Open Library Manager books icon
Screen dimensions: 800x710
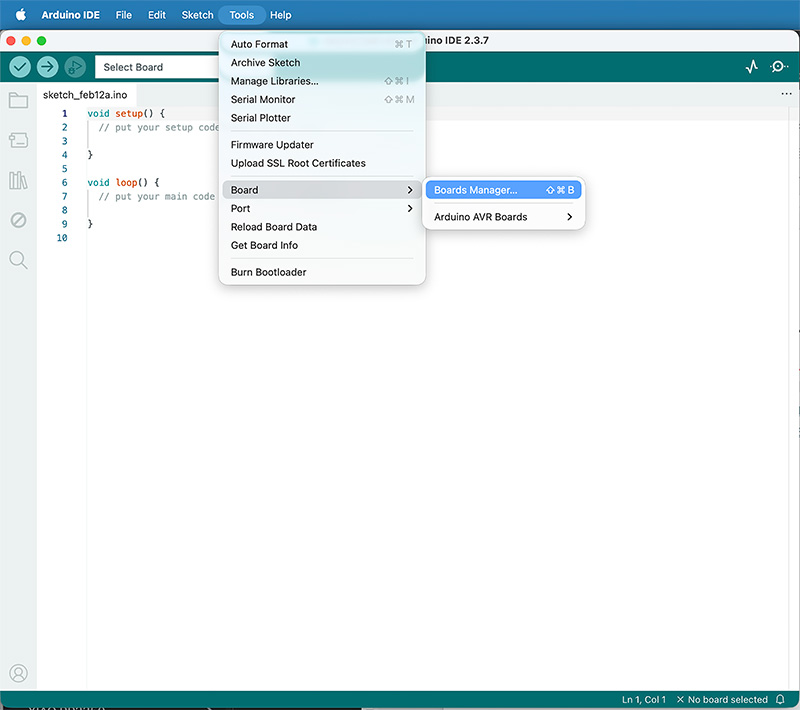coord(18,180)
